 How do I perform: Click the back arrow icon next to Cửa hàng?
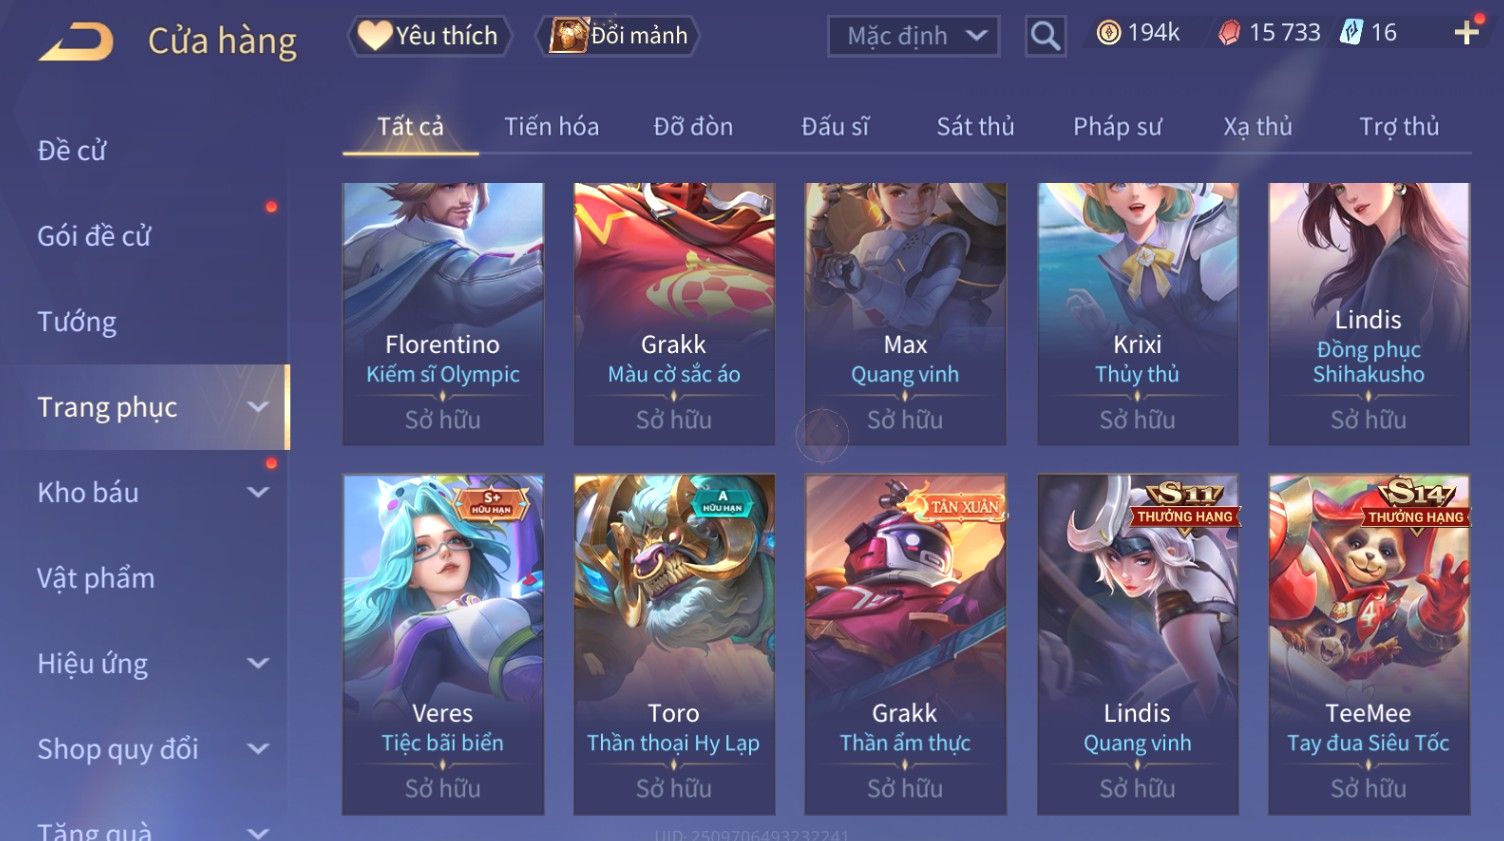(x=76, y=42)
